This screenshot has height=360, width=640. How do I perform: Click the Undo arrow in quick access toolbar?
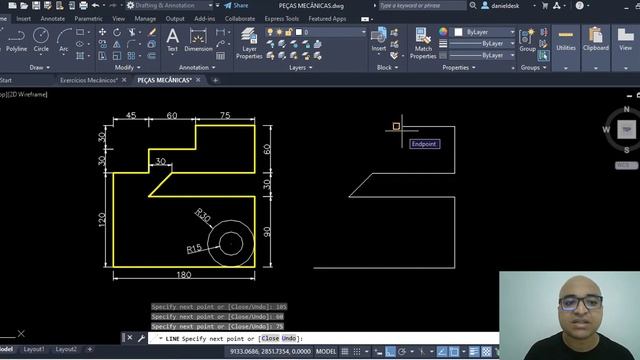96,5
